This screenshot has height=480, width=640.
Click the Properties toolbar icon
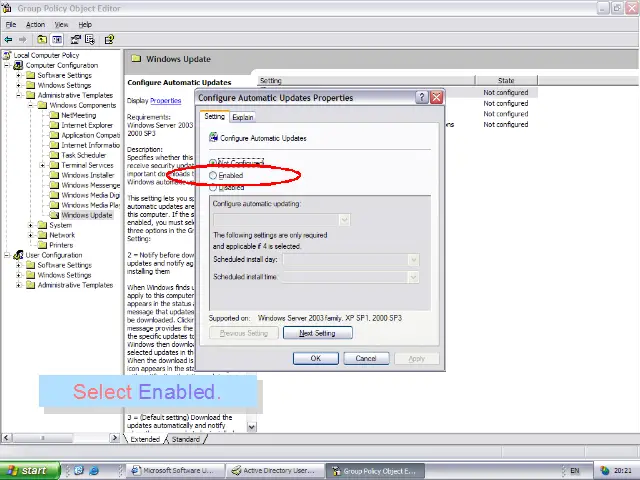point(76,40)
